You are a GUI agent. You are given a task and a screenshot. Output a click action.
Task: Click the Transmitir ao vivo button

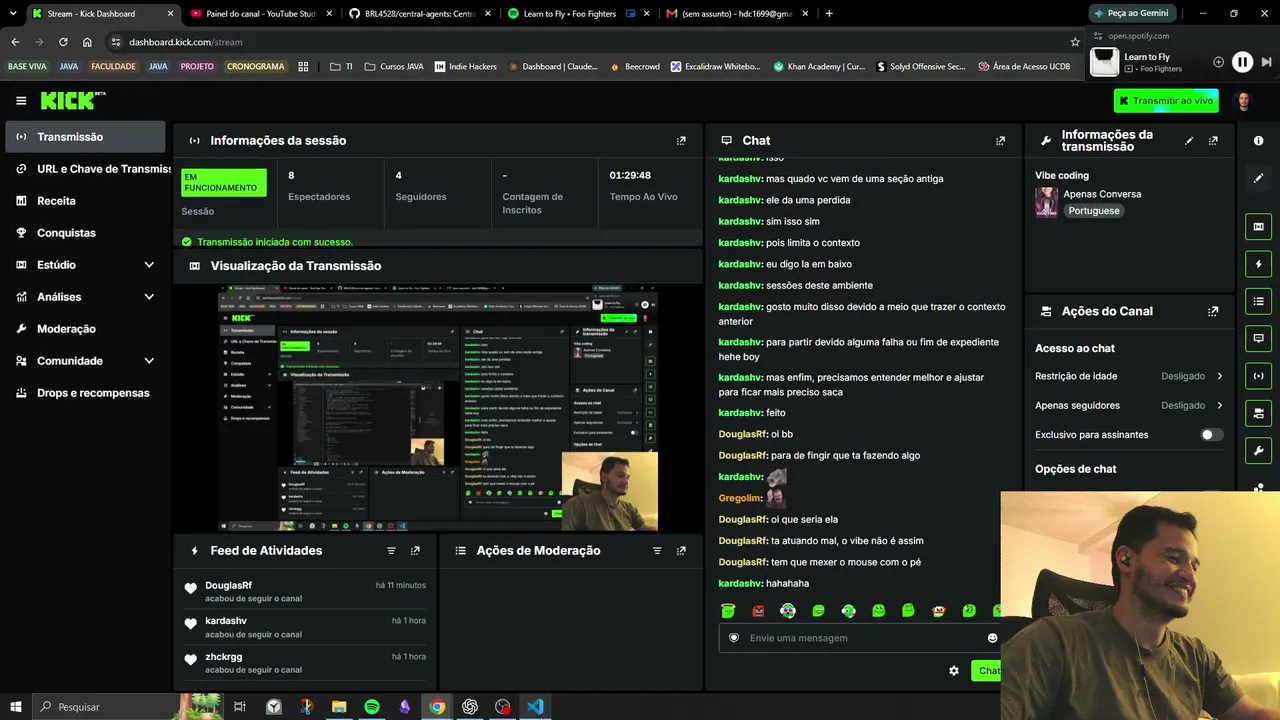point(1166,101)
